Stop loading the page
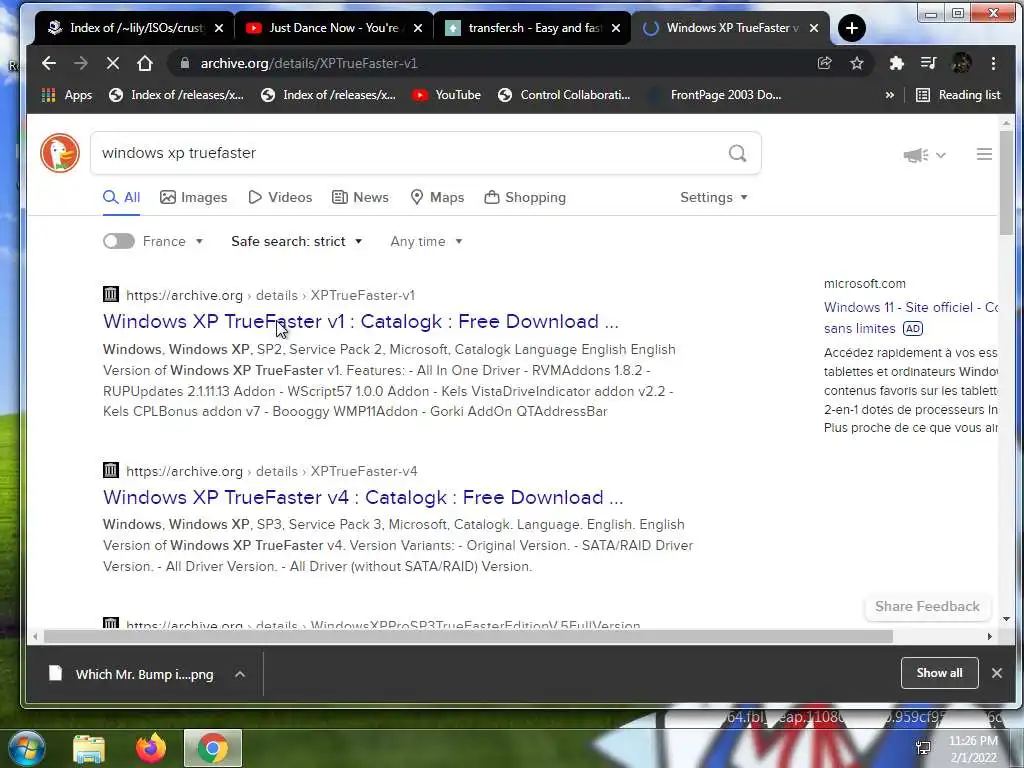Image resolution: width=1024 pixels, height=768 pixels. (x=112, y=63)
